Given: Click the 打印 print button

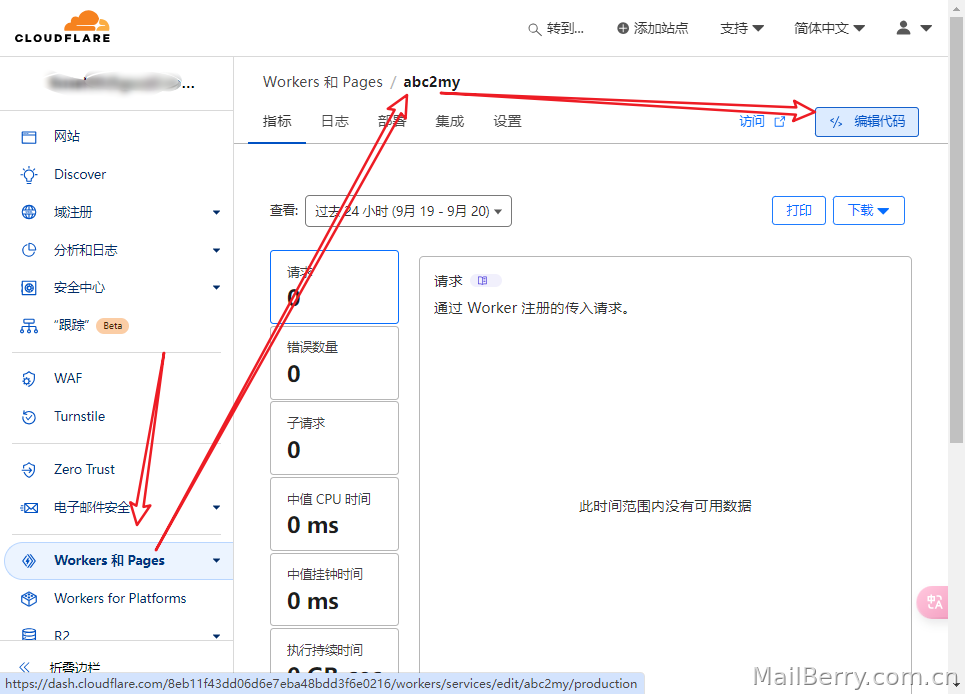Looking at the screenshot, I should click(x=799, y=210).
